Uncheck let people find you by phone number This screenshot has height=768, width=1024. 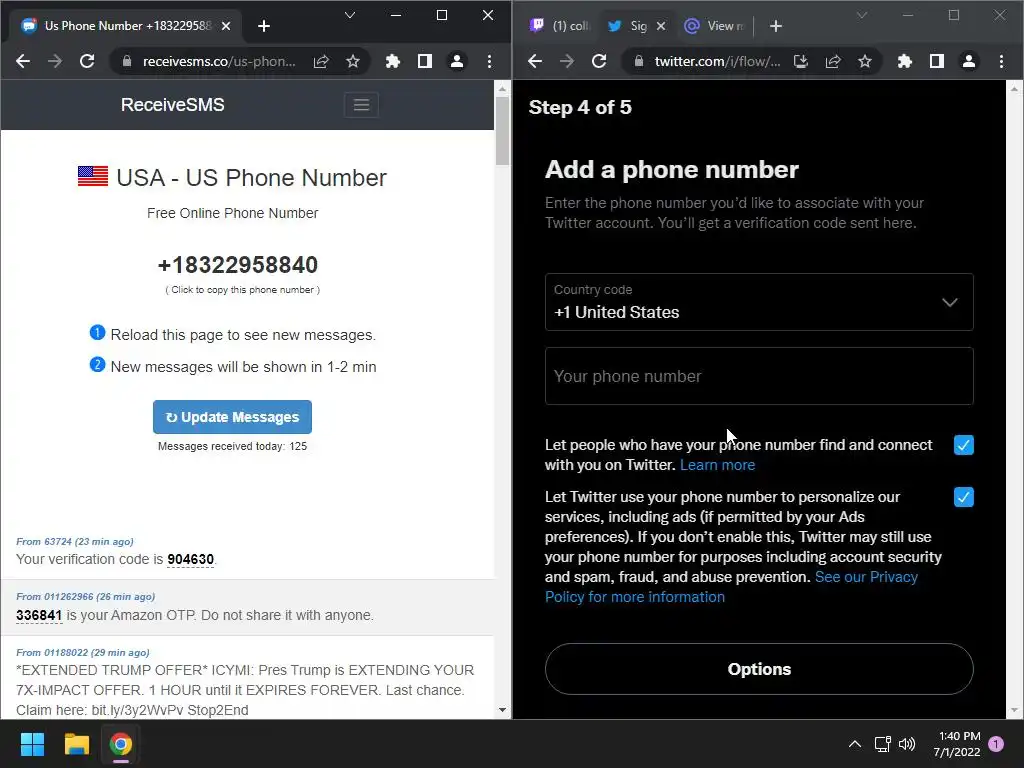coord(963,445)
